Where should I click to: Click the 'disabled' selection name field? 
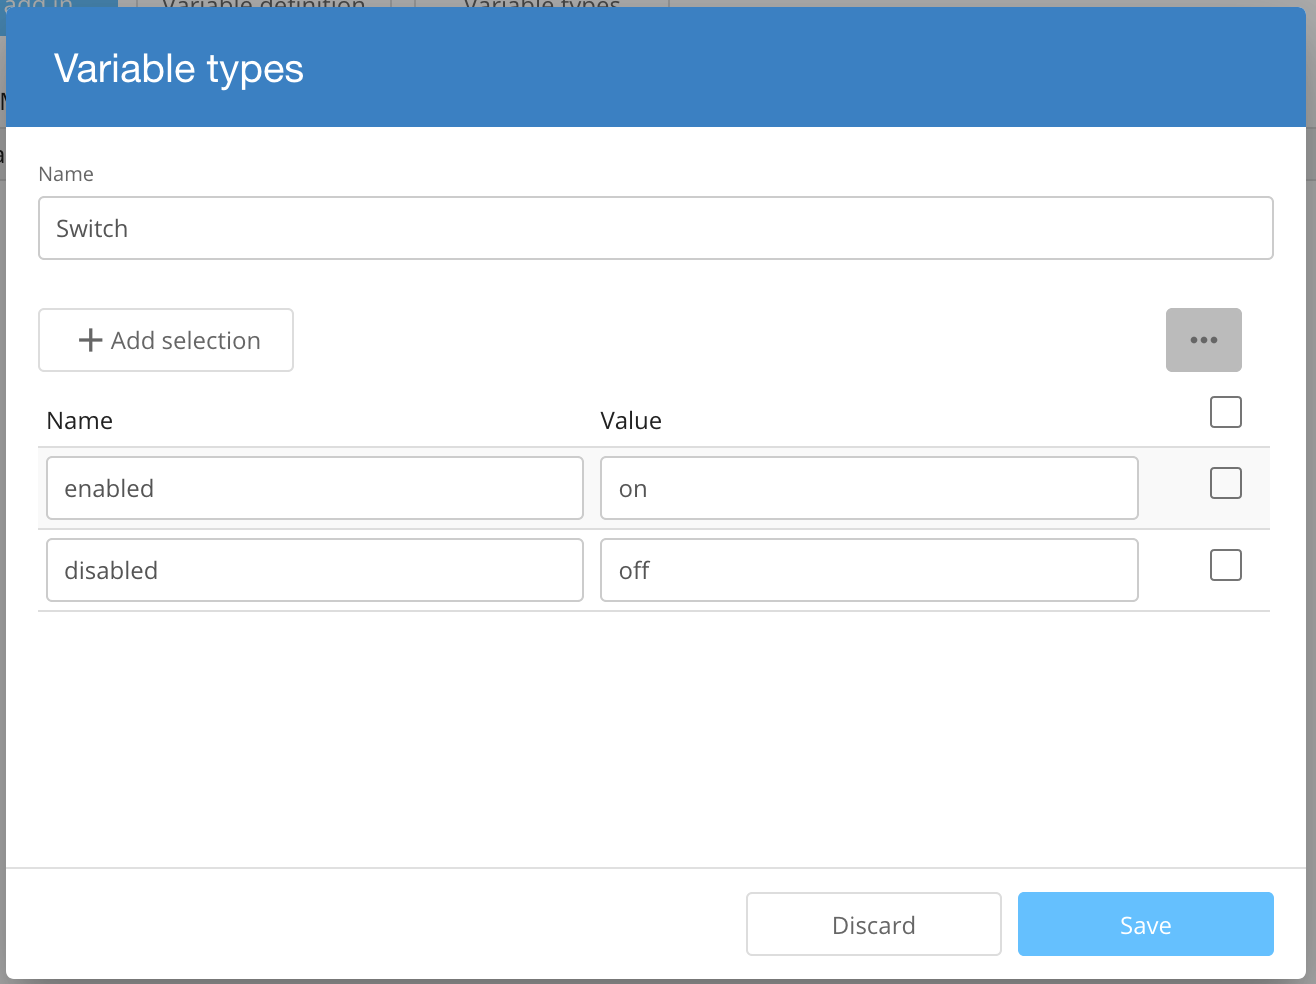tap(314, 570)
